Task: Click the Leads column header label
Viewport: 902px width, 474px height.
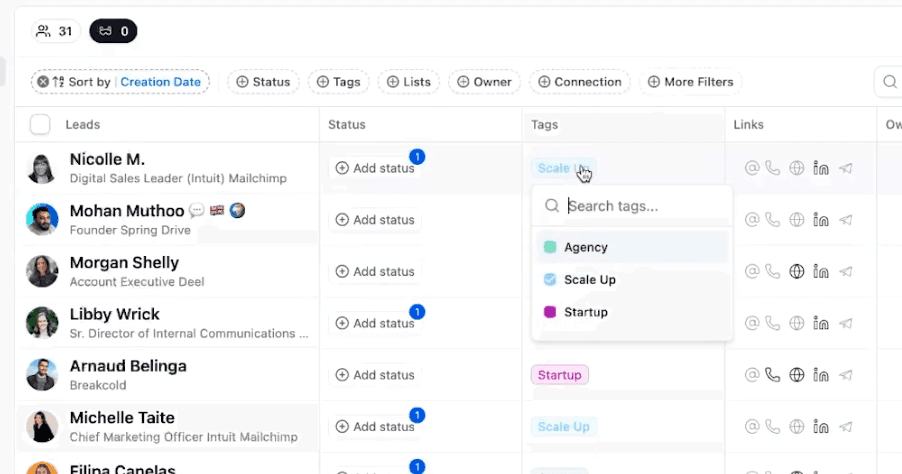Action: pyautogui.click(x=83, y=124)
